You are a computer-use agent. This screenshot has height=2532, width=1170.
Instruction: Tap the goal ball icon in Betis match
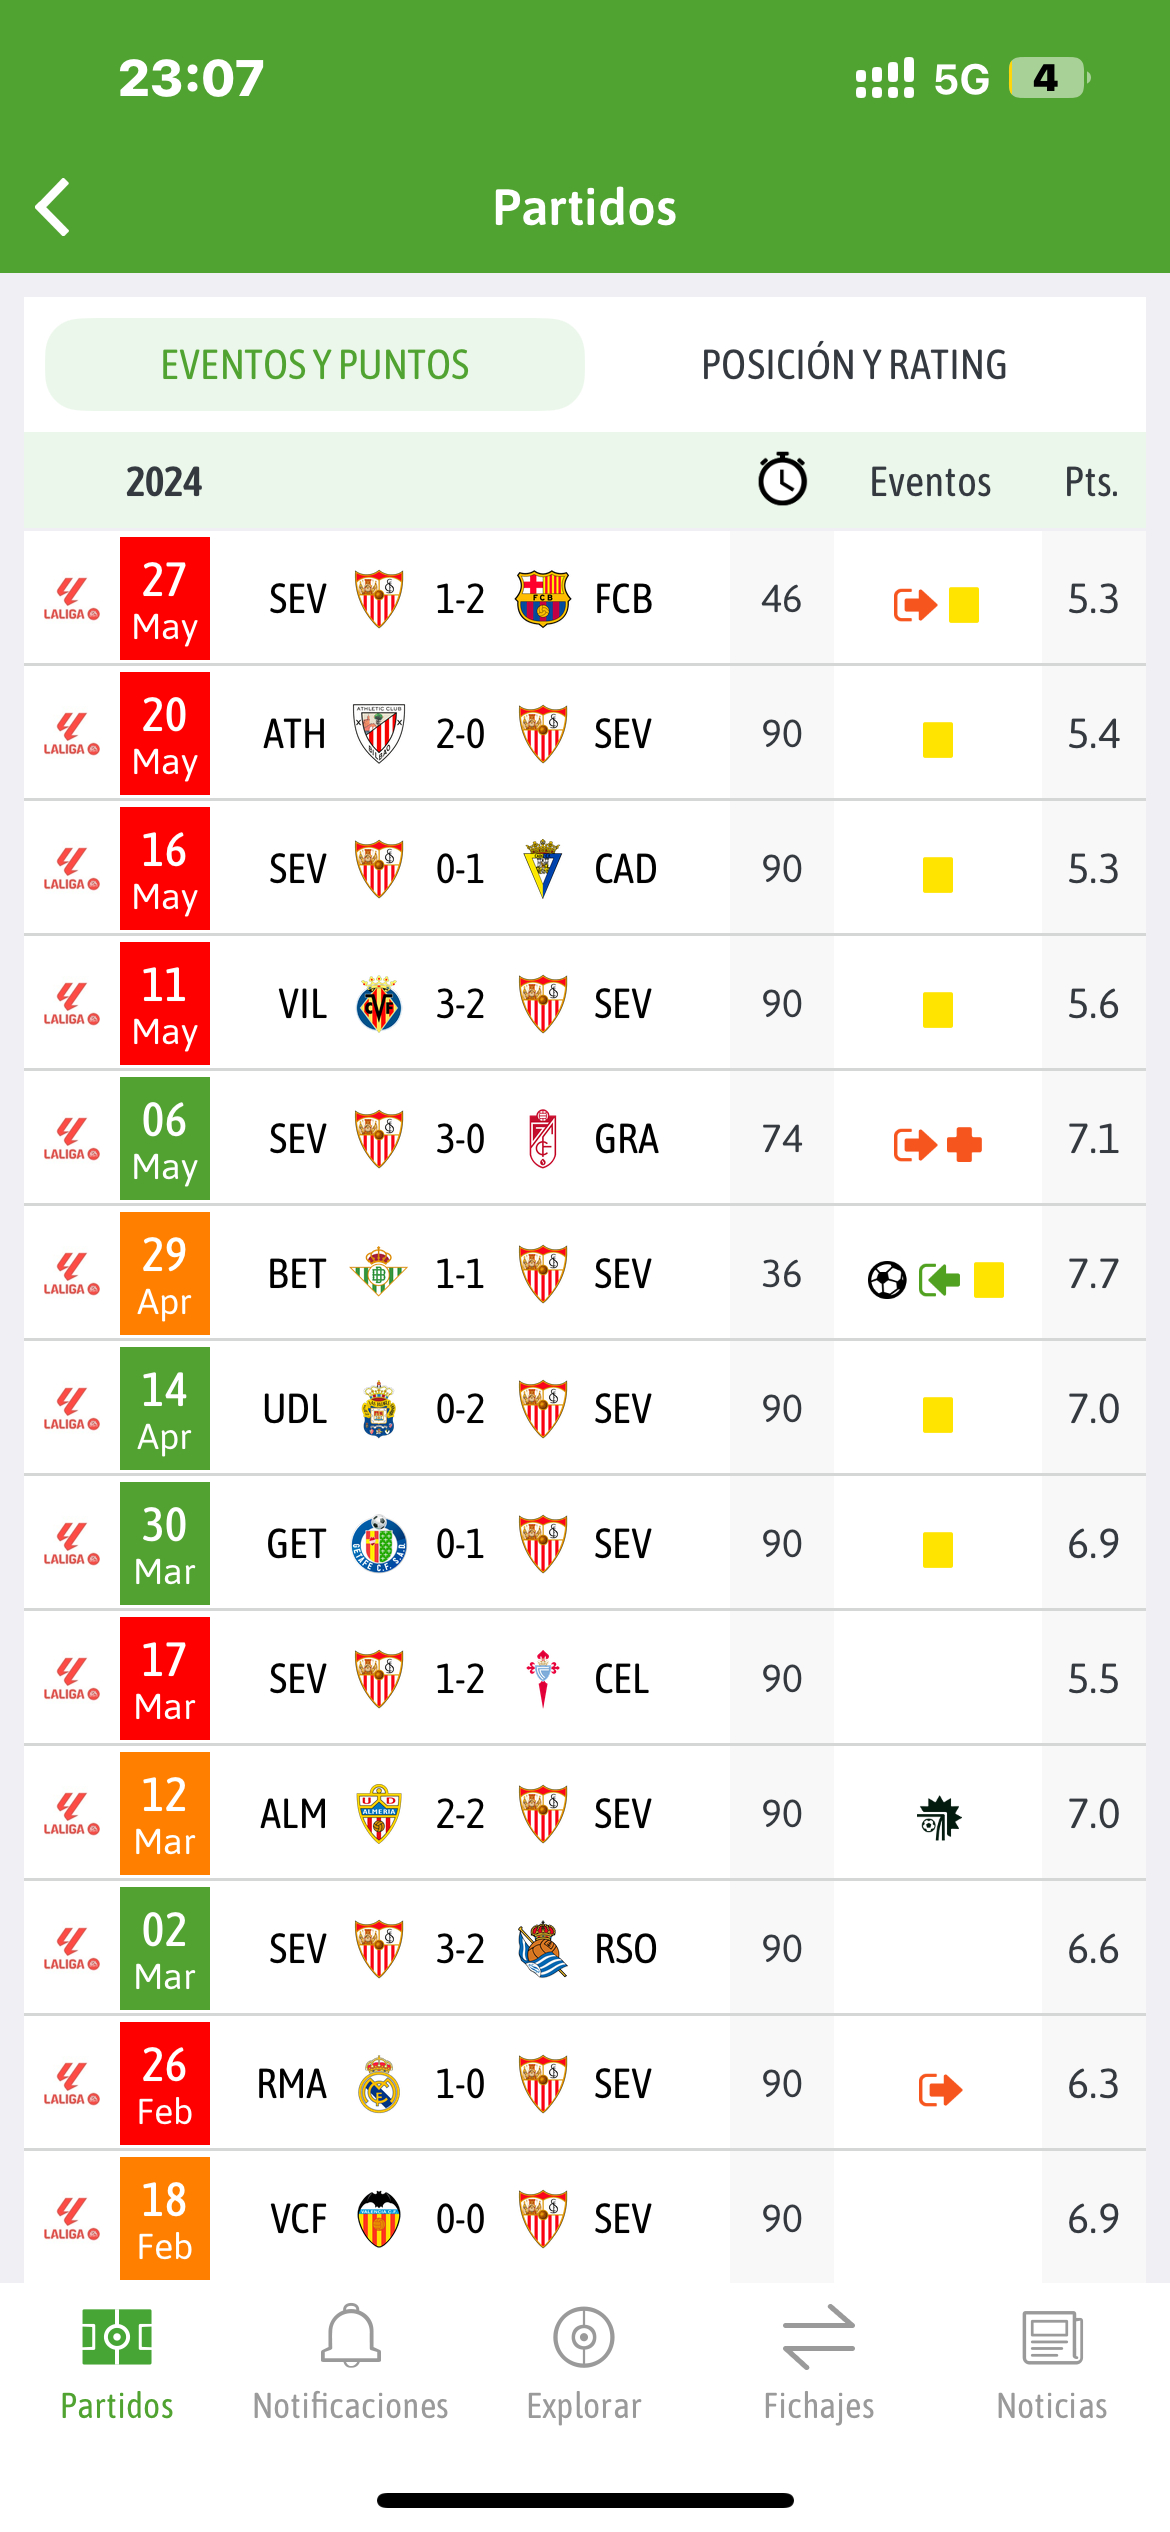[x=887, y=1279]
